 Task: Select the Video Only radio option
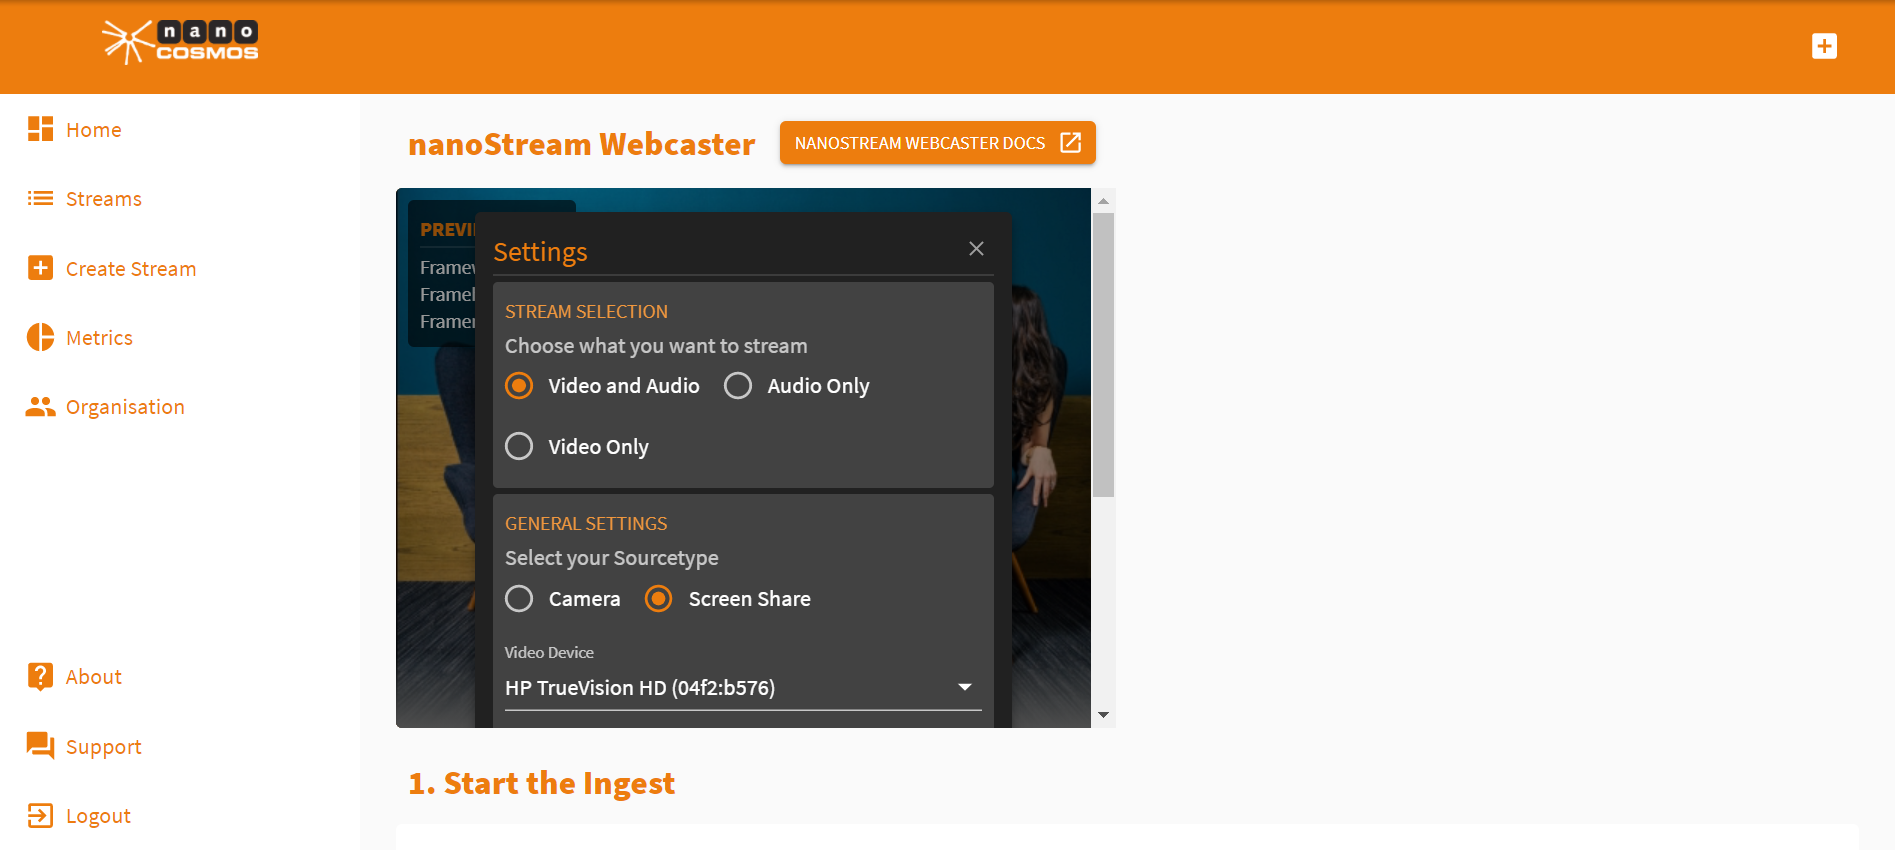[519, 446]
